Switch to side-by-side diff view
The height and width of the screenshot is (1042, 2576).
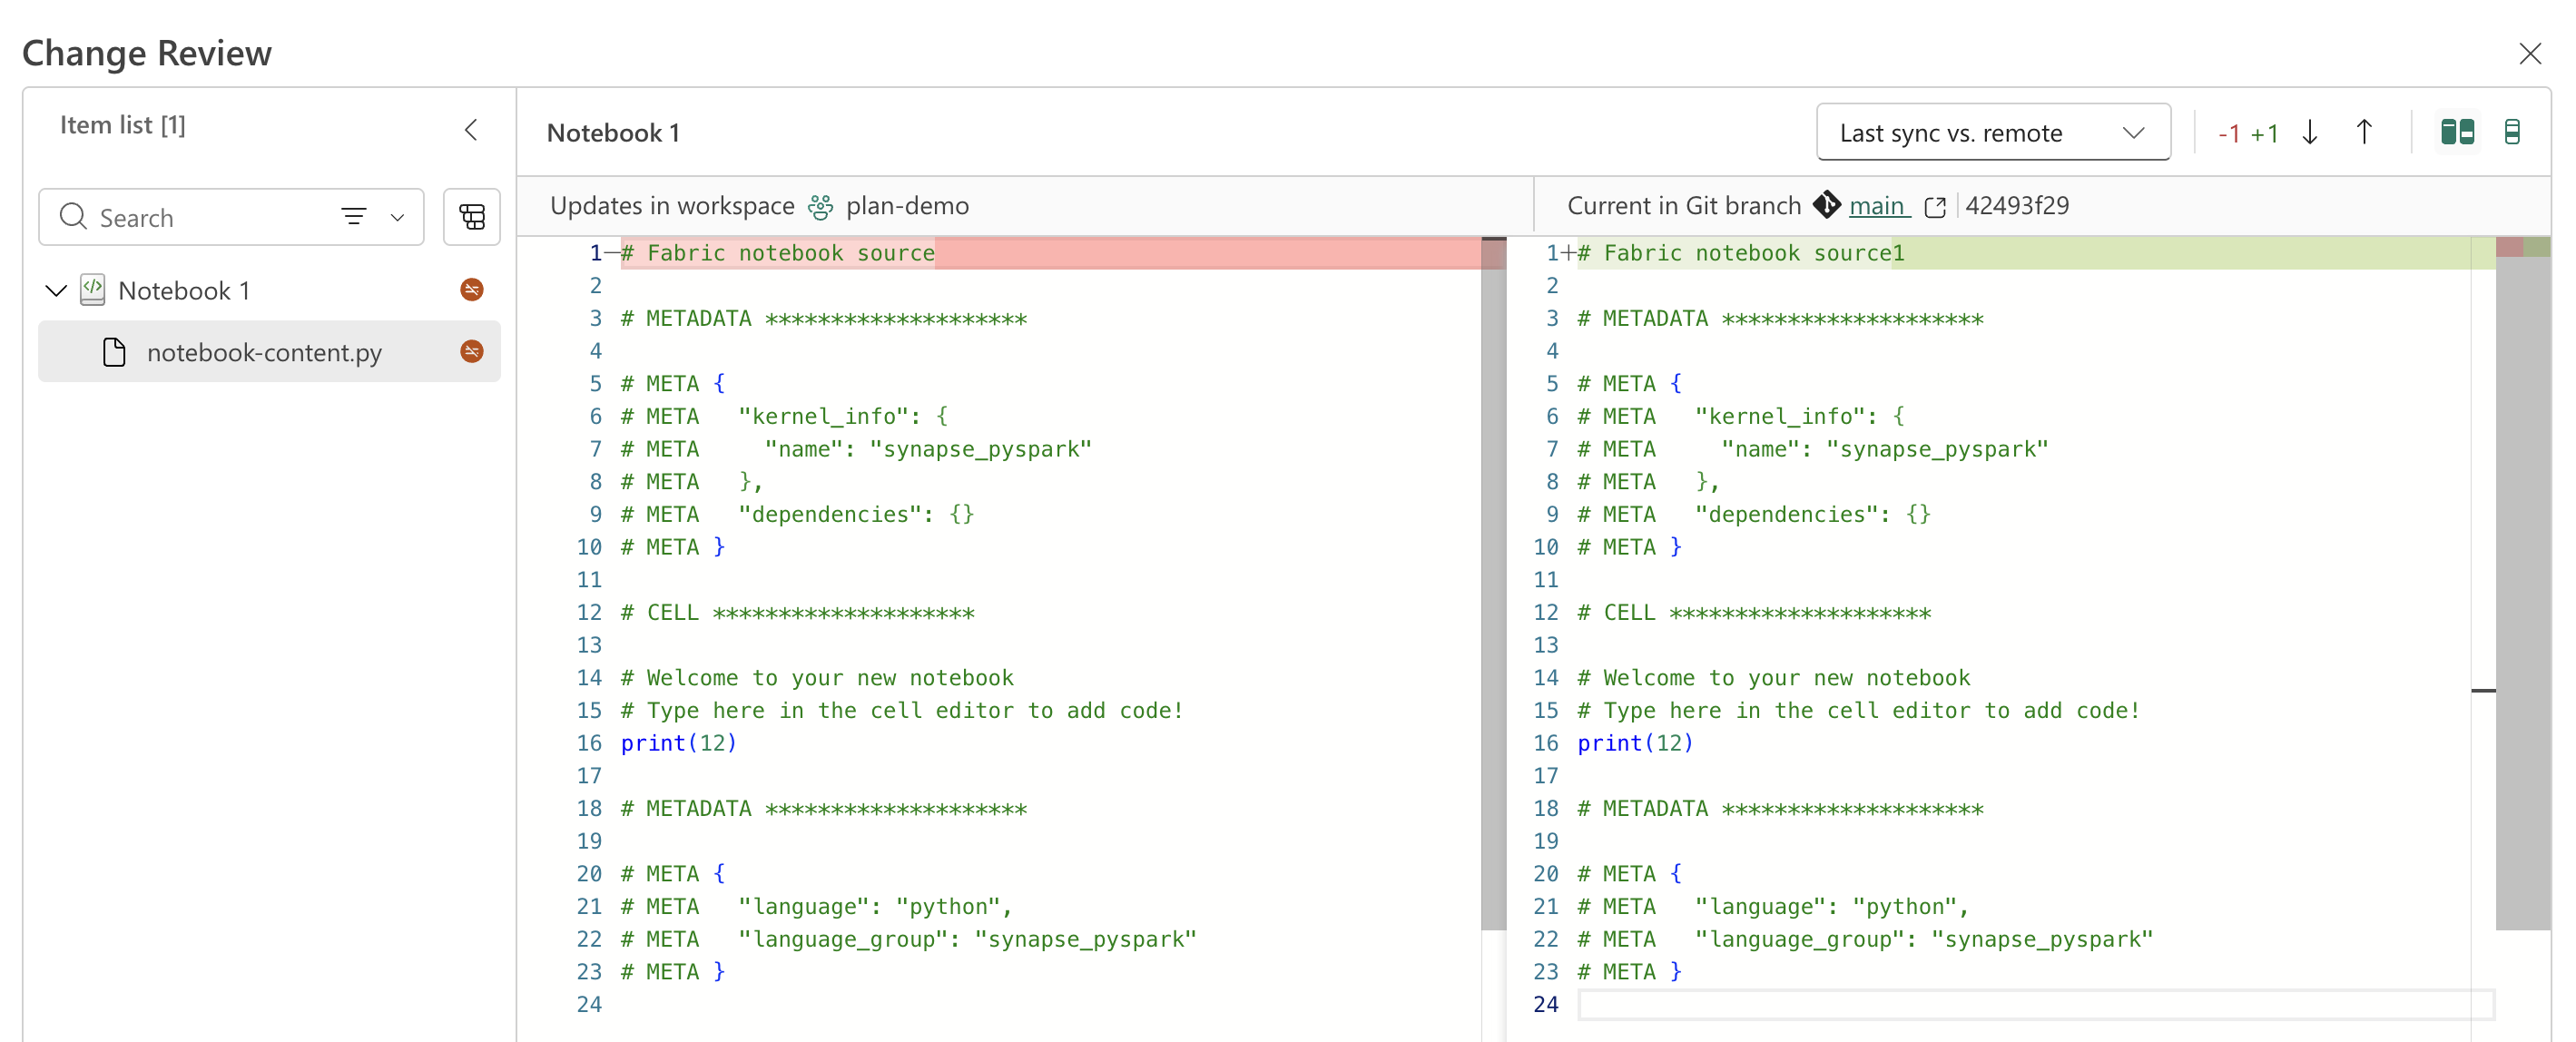2457,132
